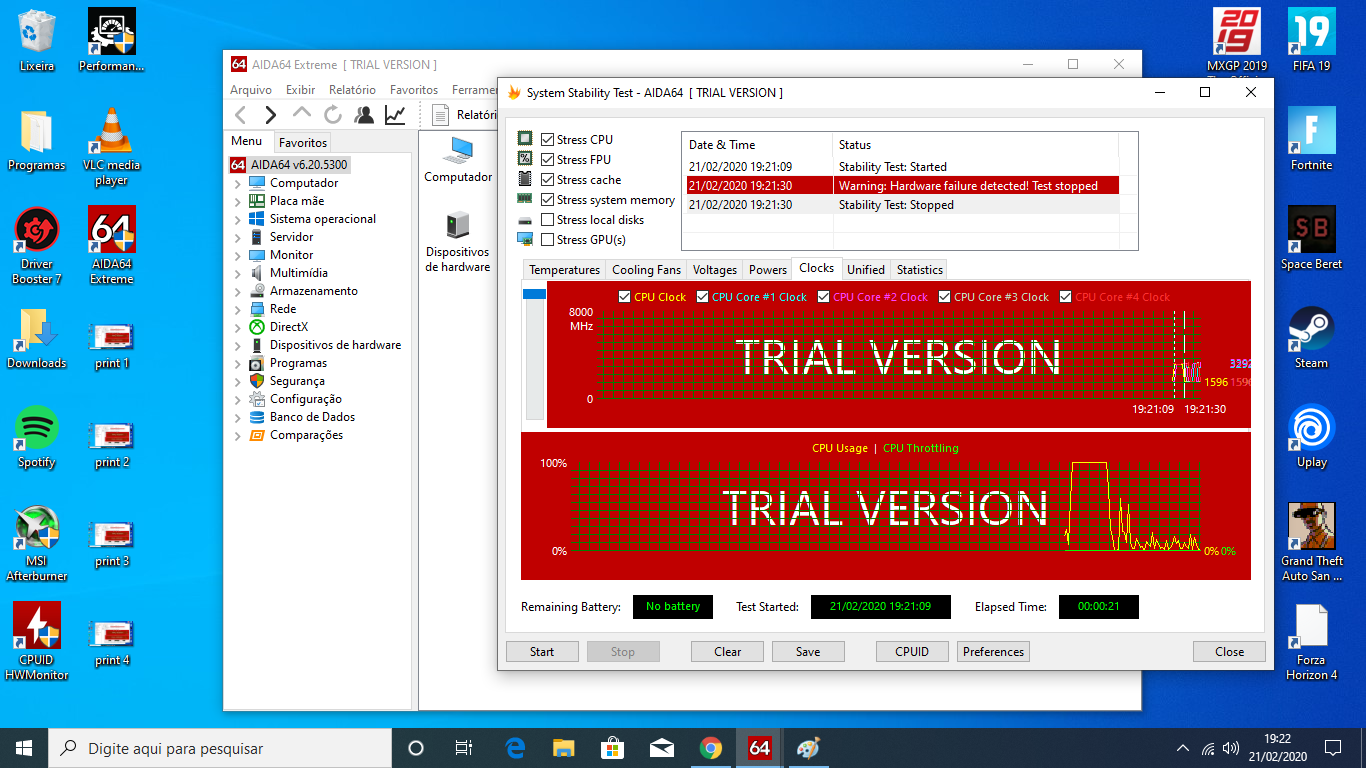Expand the Segurança tree node
The width and height of the screenshot is (1366, 768).
click(x=237, y=382)
